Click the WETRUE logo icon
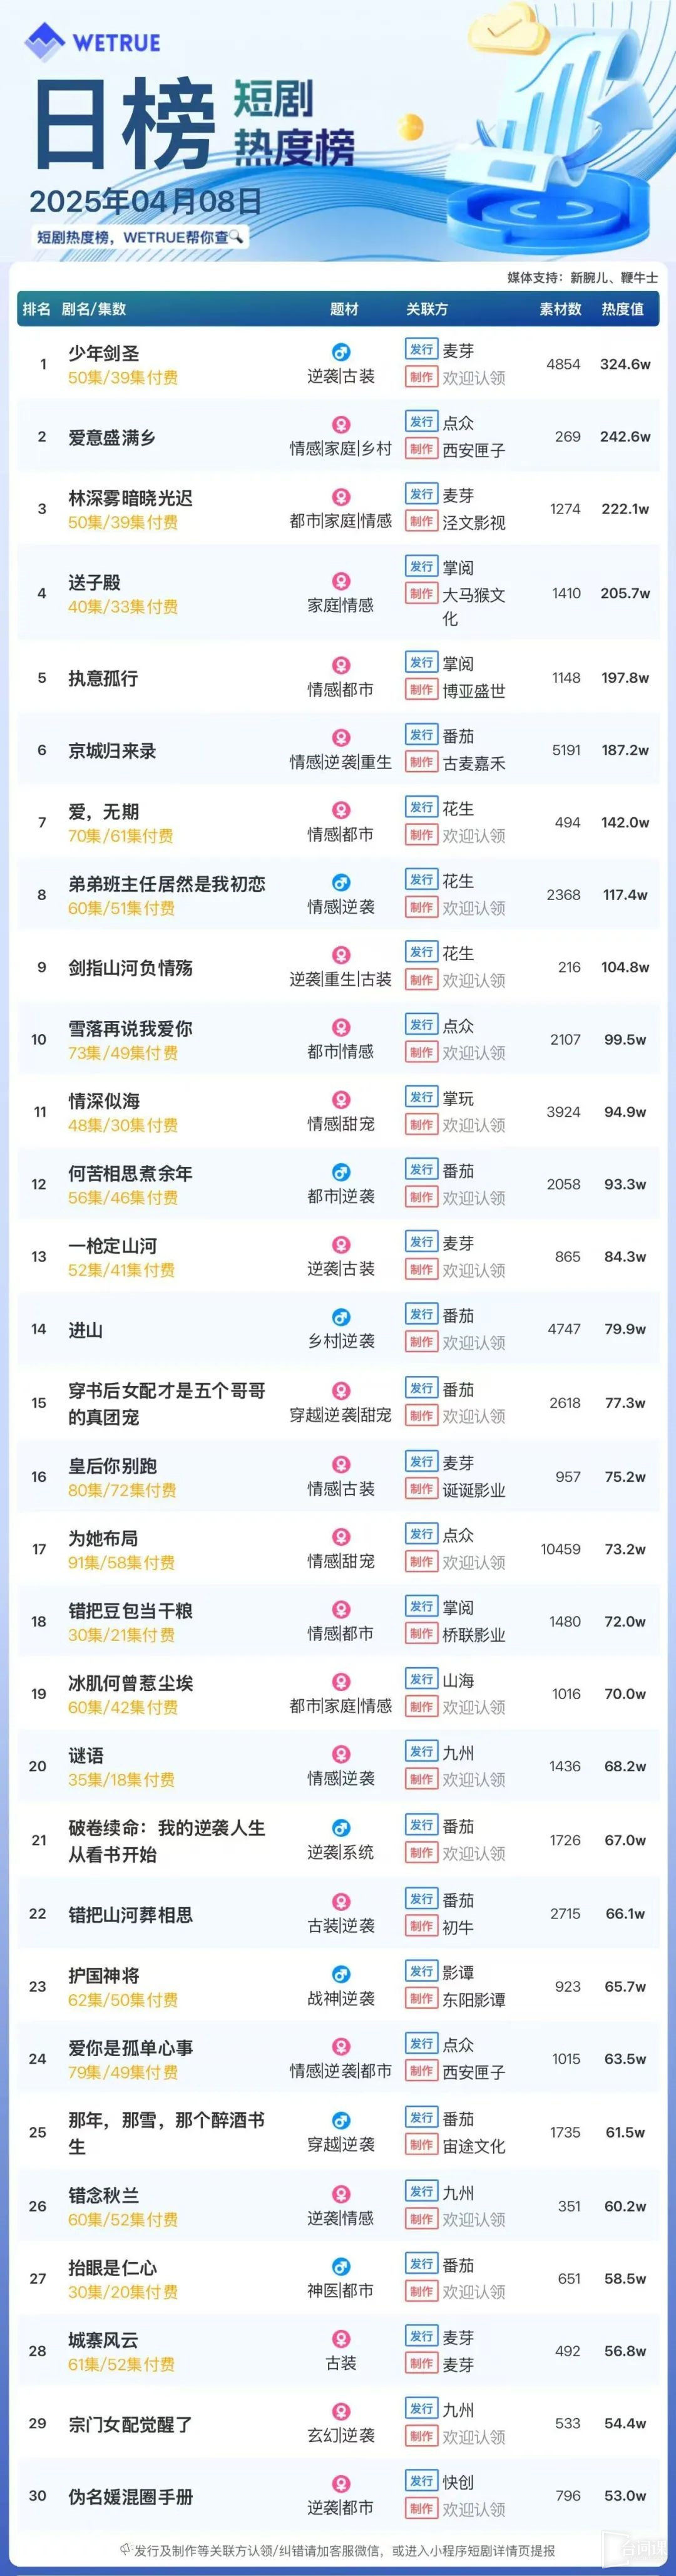 (x=44, y=41)
